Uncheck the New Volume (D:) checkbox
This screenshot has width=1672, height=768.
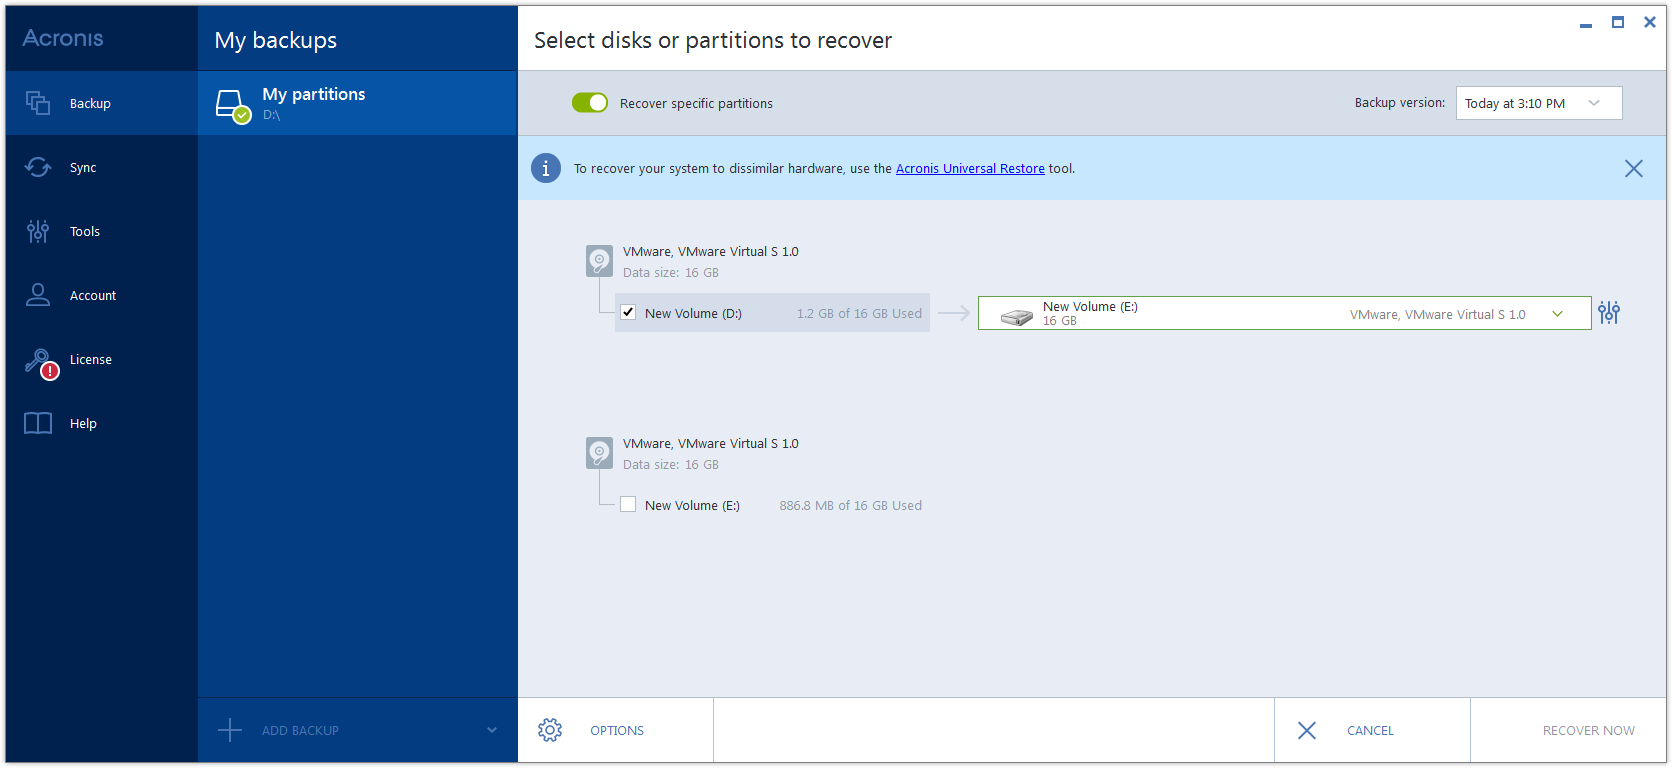pyautogui.click(x=628, y=312)
